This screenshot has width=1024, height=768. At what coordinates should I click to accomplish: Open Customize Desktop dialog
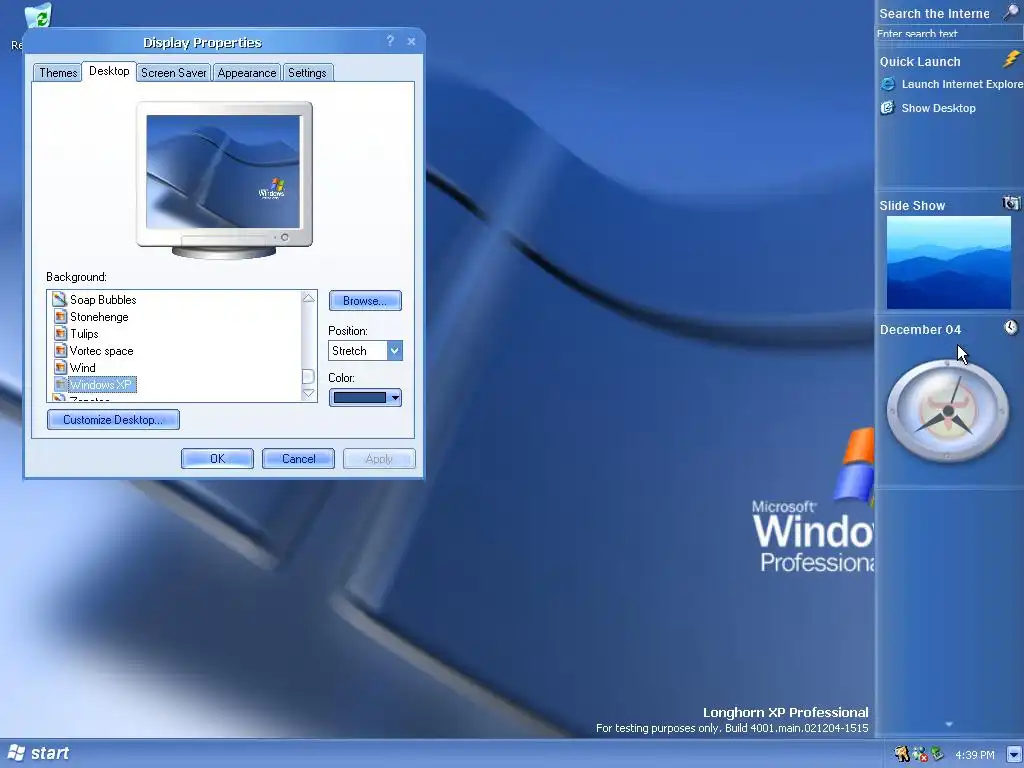113,420
